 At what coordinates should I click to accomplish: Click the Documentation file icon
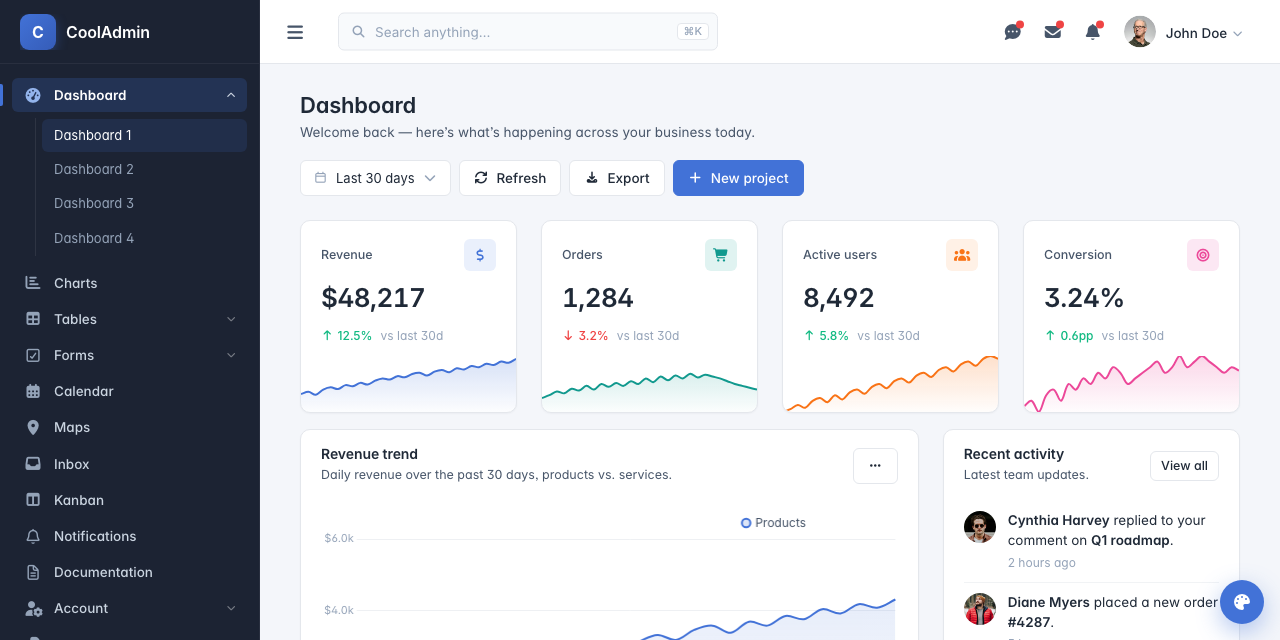coord(33,572)
